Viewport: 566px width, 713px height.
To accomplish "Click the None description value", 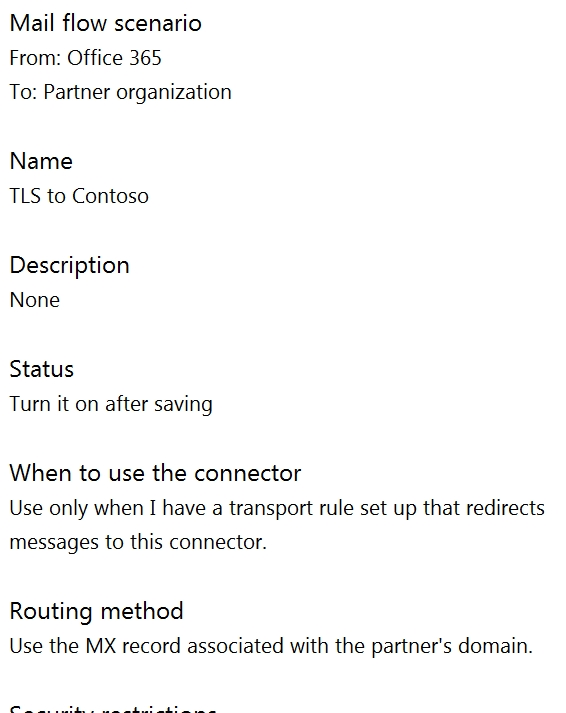I will [35, 301].
